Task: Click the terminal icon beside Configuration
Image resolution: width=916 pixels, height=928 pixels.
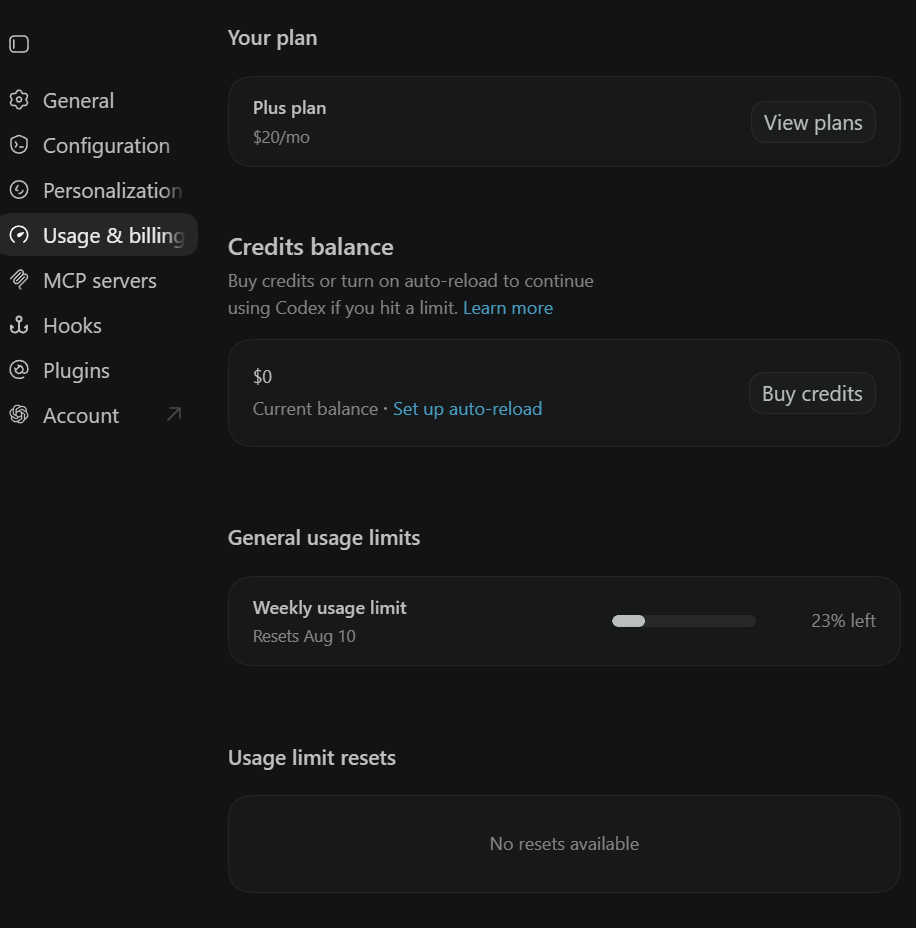Action: click(x=19, y=145)
